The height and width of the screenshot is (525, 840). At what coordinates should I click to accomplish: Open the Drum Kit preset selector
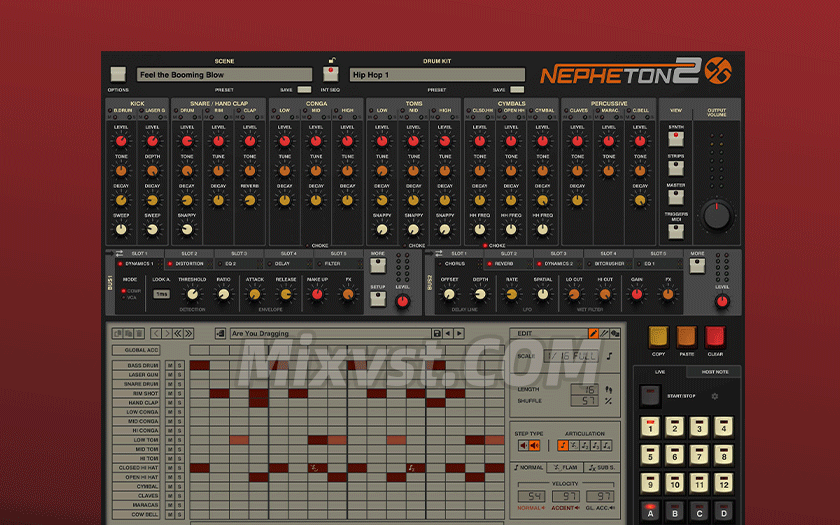436,75
